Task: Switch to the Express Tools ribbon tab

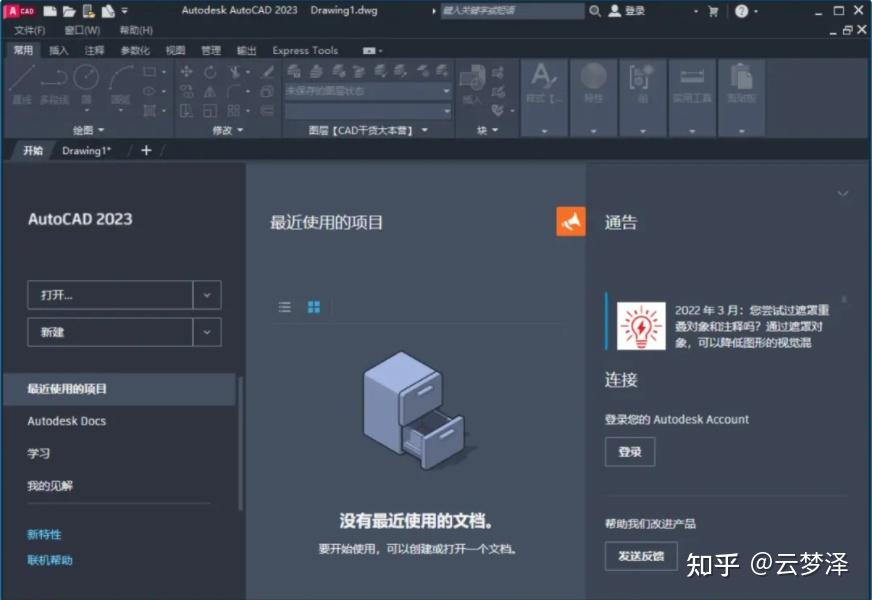Action: click(305, 50)
